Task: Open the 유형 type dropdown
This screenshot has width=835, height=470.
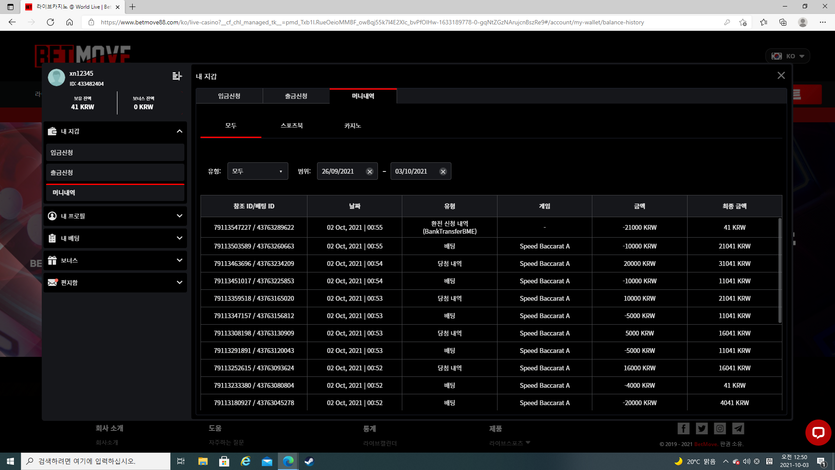Action: click(258, 171)
